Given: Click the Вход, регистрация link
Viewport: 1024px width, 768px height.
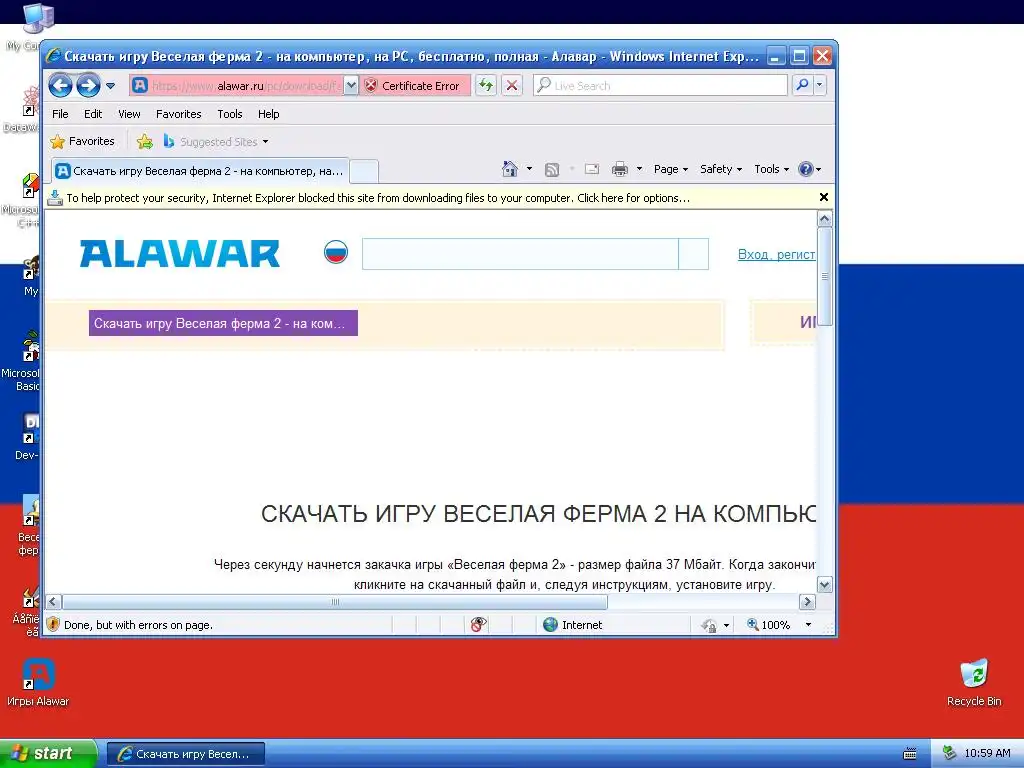Looking at the screenshot, I should 776,254.
